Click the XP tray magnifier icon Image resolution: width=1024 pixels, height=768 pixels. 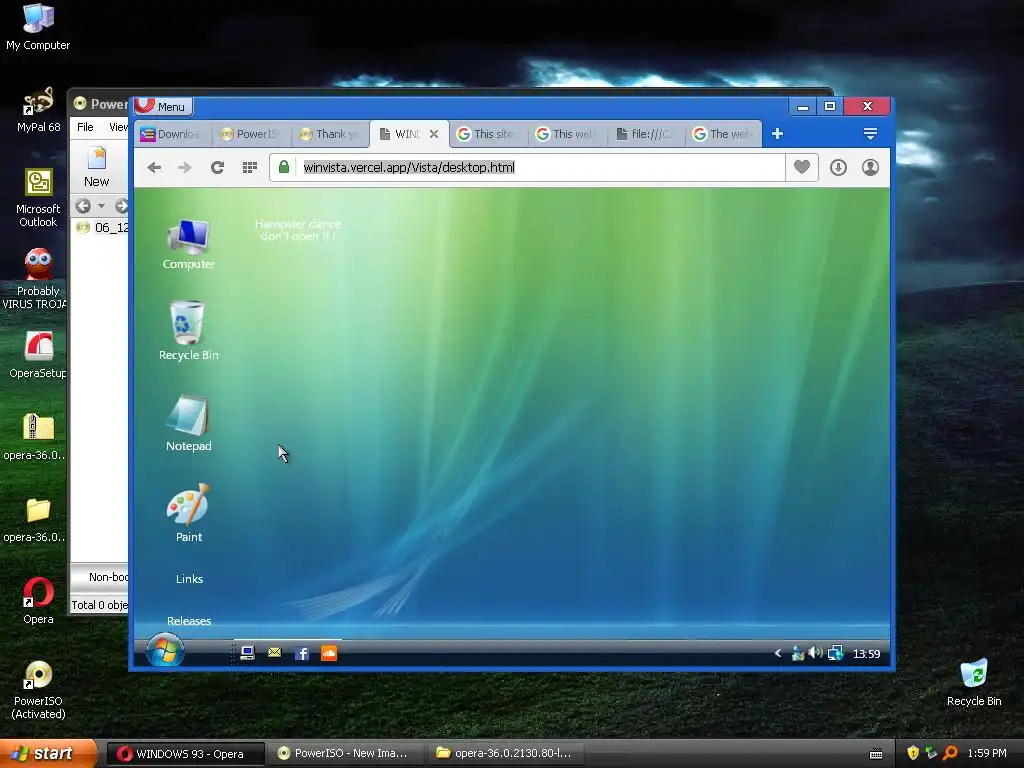pyautogui.click(x=950, y=754)
